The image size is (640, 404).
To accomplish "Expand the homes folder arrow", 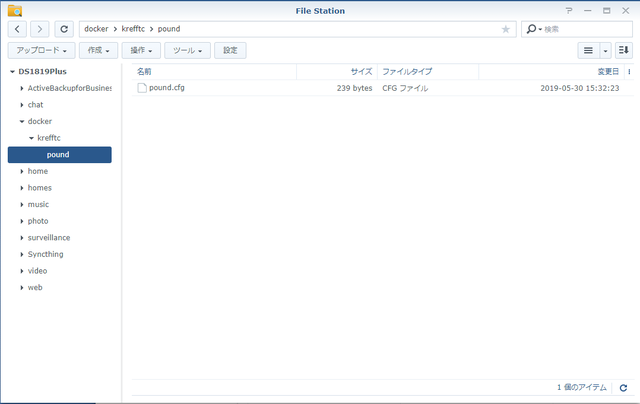I will click(22, 188).
